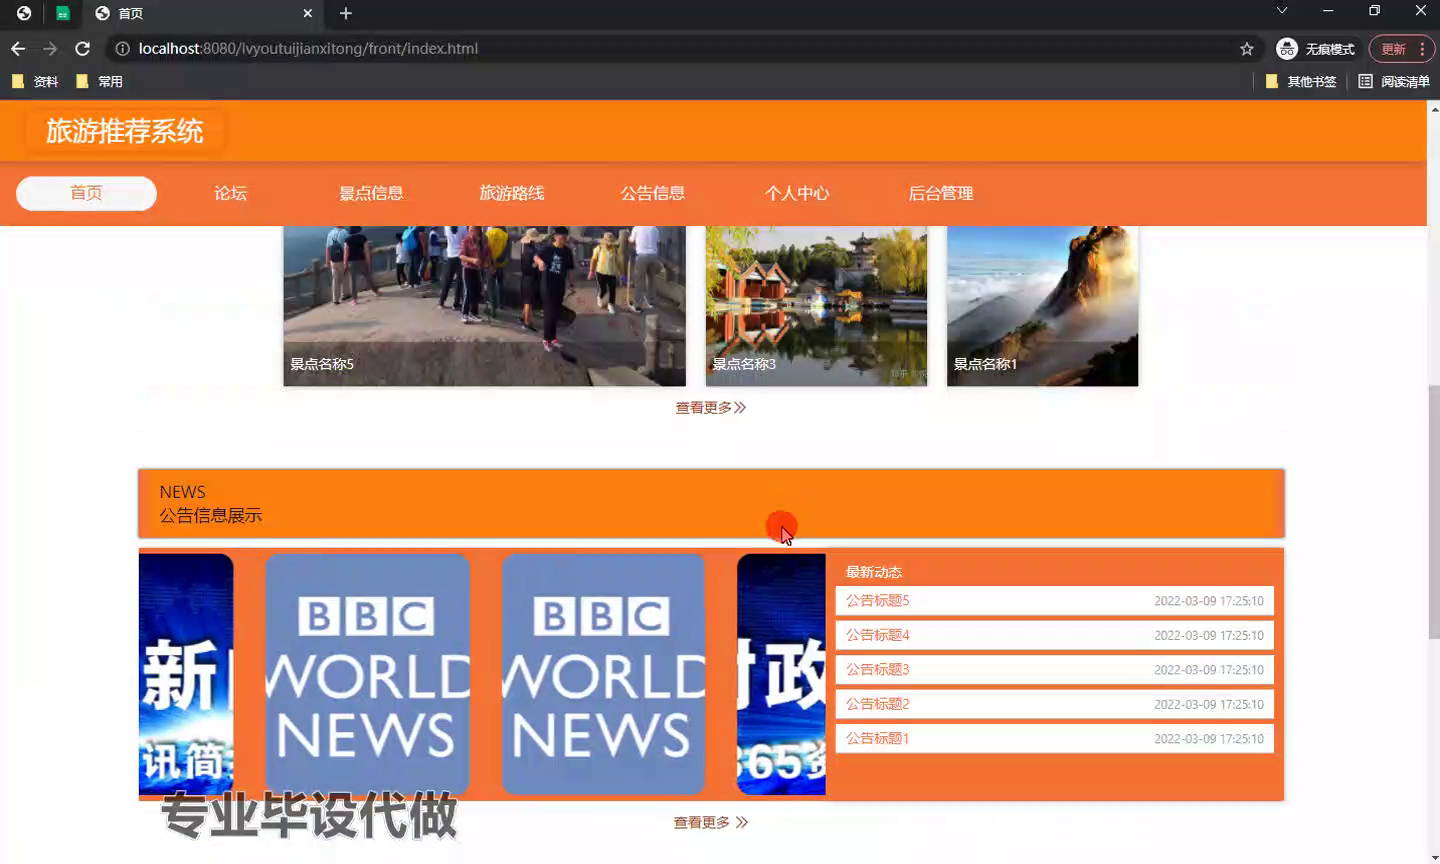Reload the page with refresh icon
1440x864 pixels.
click(83, 48)
